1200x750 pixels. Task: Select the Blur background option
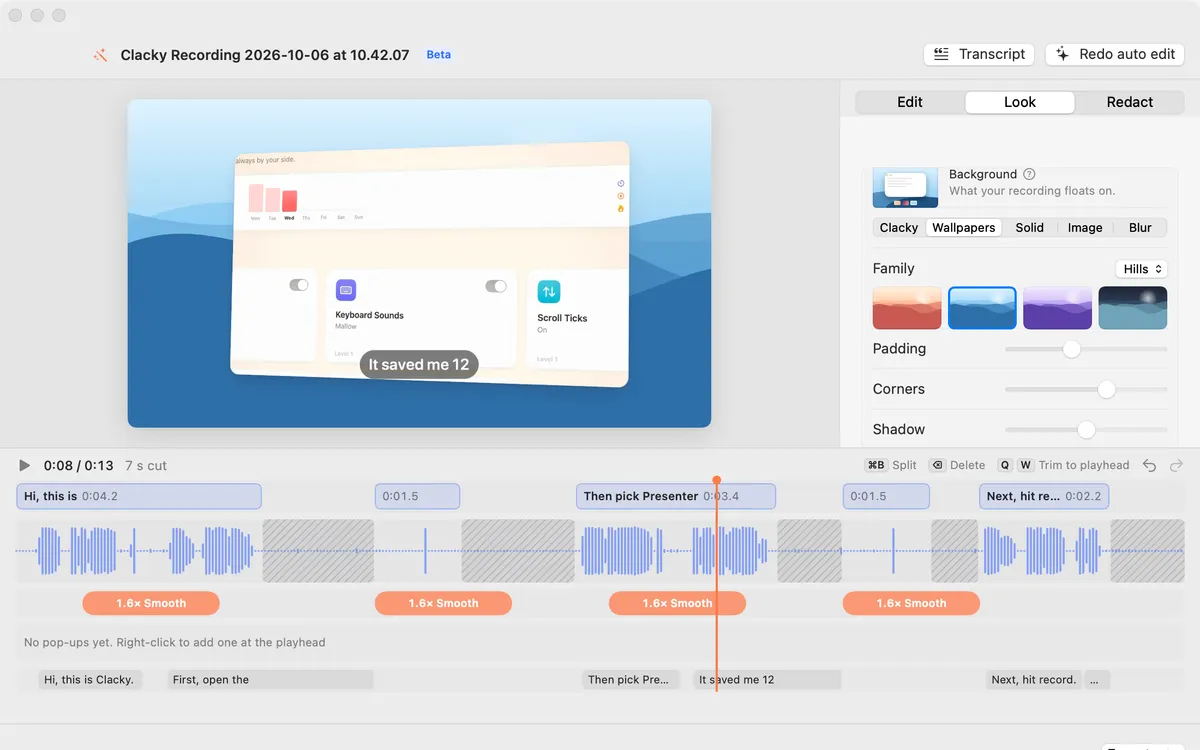click(1140, 227)
